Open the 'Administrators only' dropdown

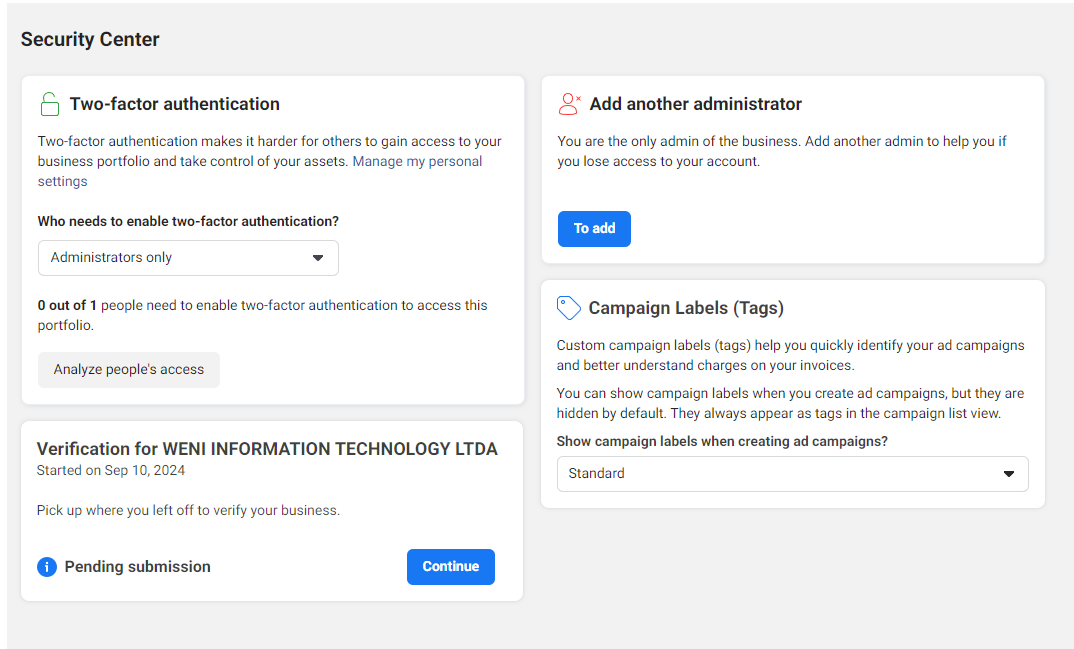[x=188, y=258]
